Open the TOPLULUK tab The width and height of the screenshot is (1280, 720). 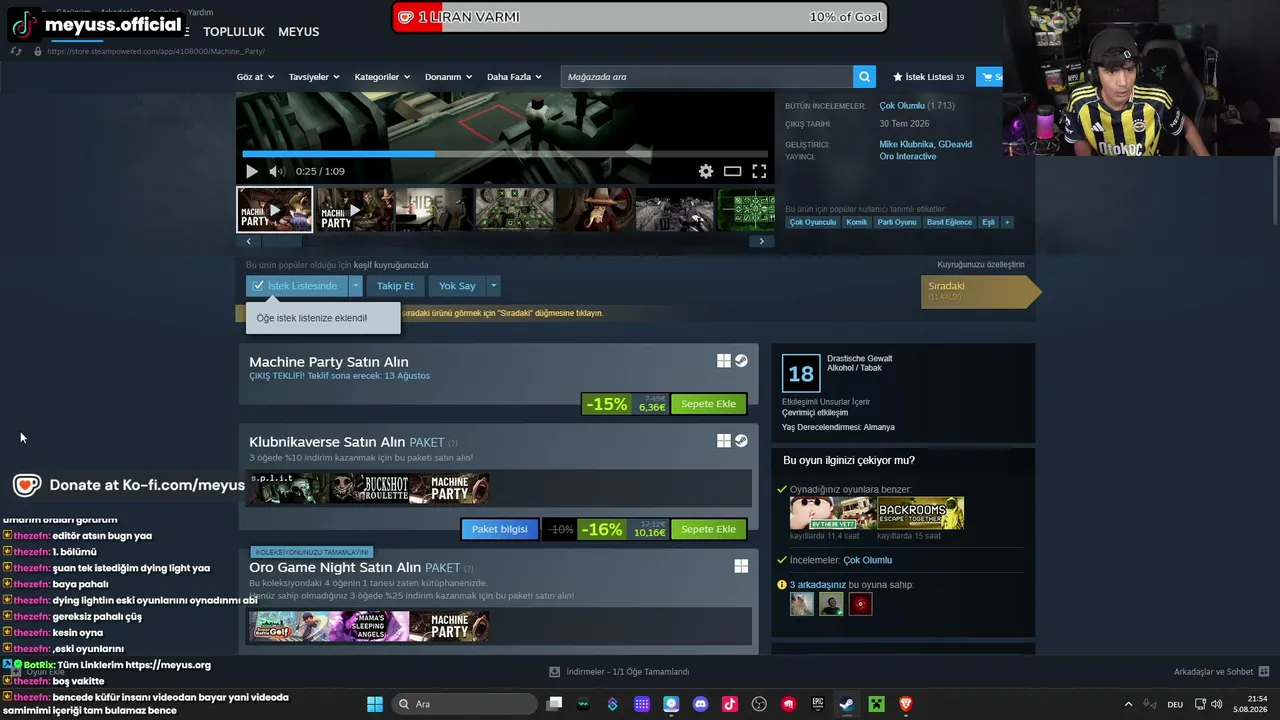[233, 32]
